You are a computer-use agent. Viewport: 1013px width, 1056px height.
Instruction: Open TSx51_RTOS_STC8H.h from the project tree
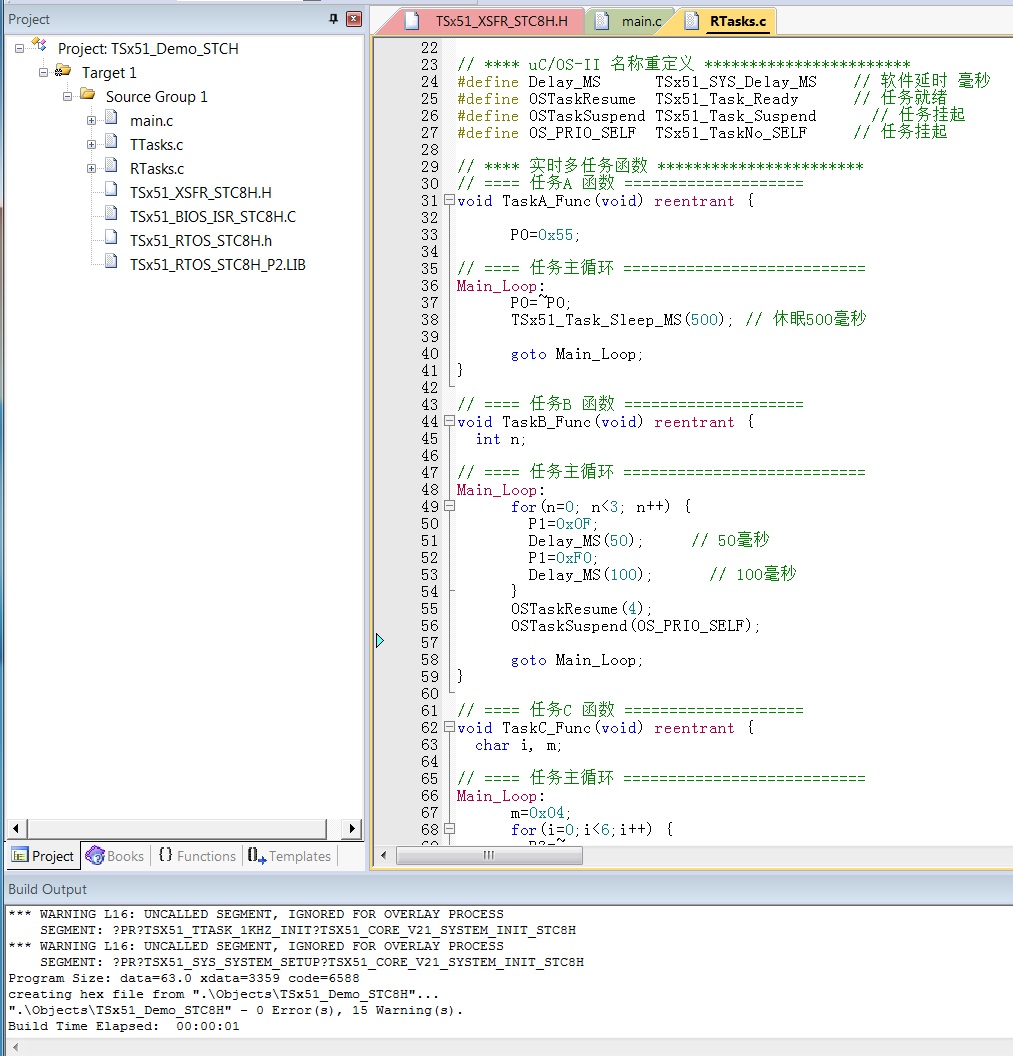(200, 240)
